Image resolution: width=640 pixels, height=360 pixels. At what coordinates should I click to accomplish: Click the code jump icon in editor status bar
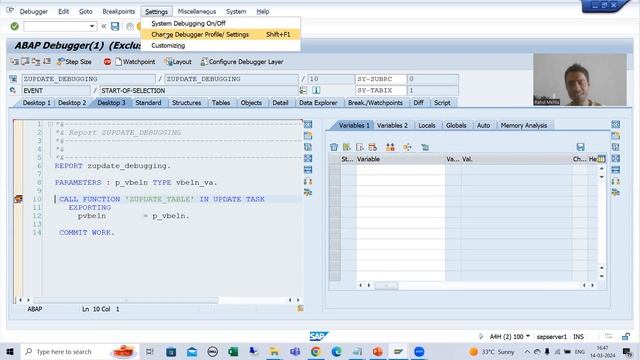[x=300, y=309]
